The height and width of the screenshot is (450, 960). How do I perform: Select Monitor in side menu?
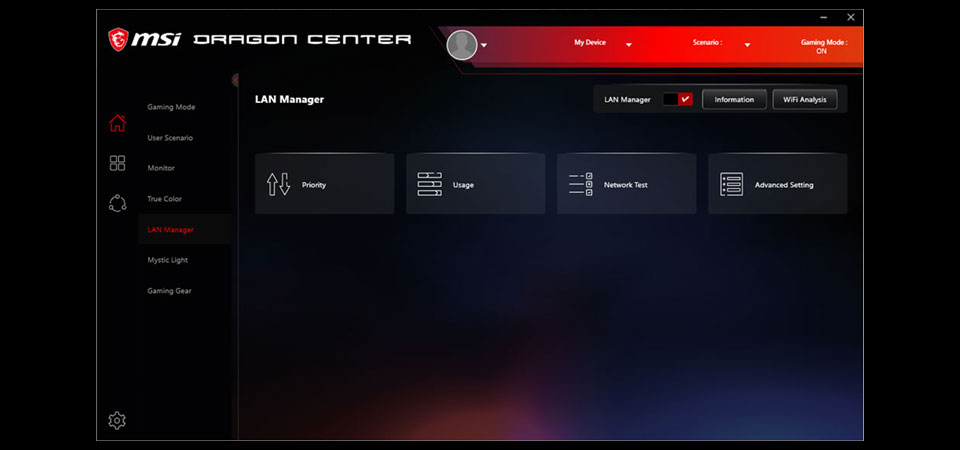click(x=161, y=168)
